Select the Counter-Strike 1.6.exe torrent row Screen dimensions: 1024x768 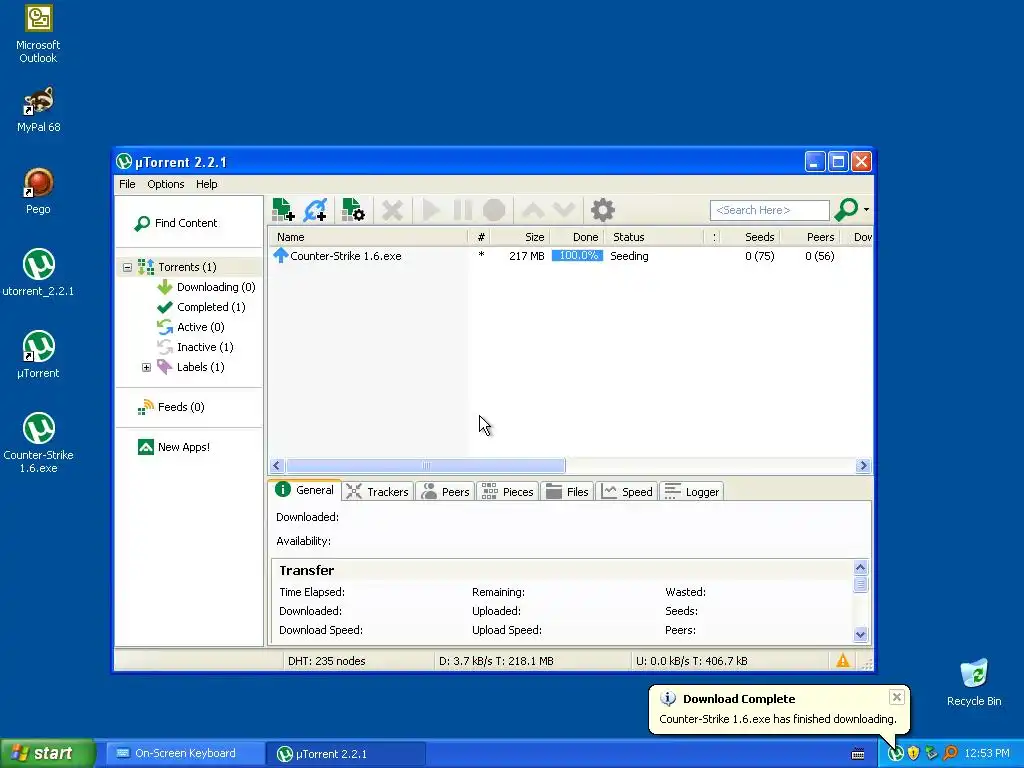[x=569, y=256]
